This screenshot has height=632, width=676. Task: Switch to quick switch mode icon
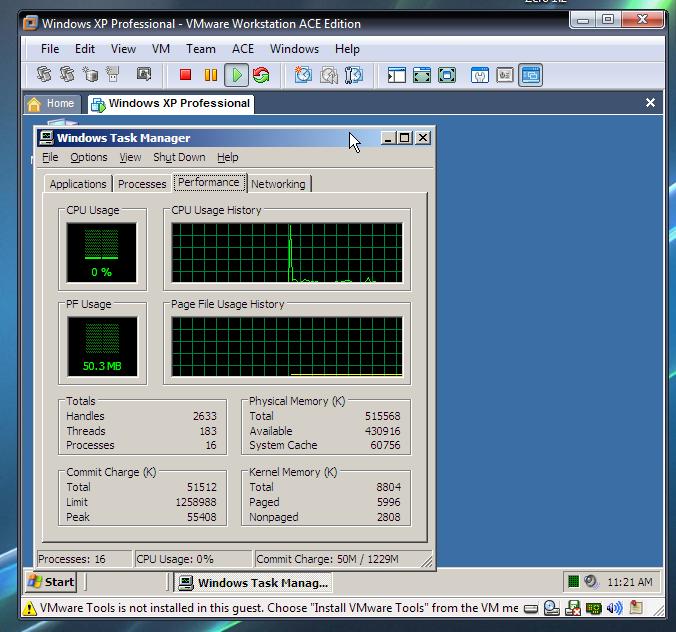point(422,75)
